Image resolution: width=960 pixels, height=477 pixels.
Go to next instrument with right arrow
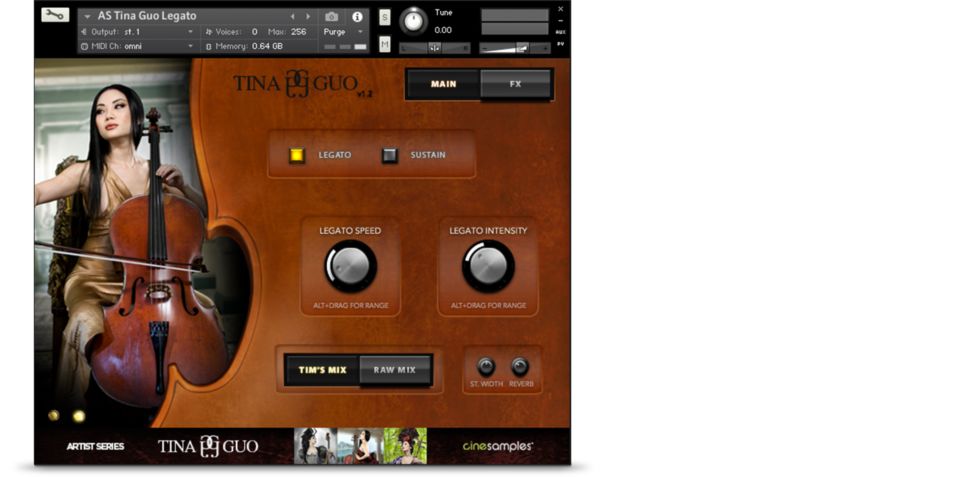[x=307, y=16]
